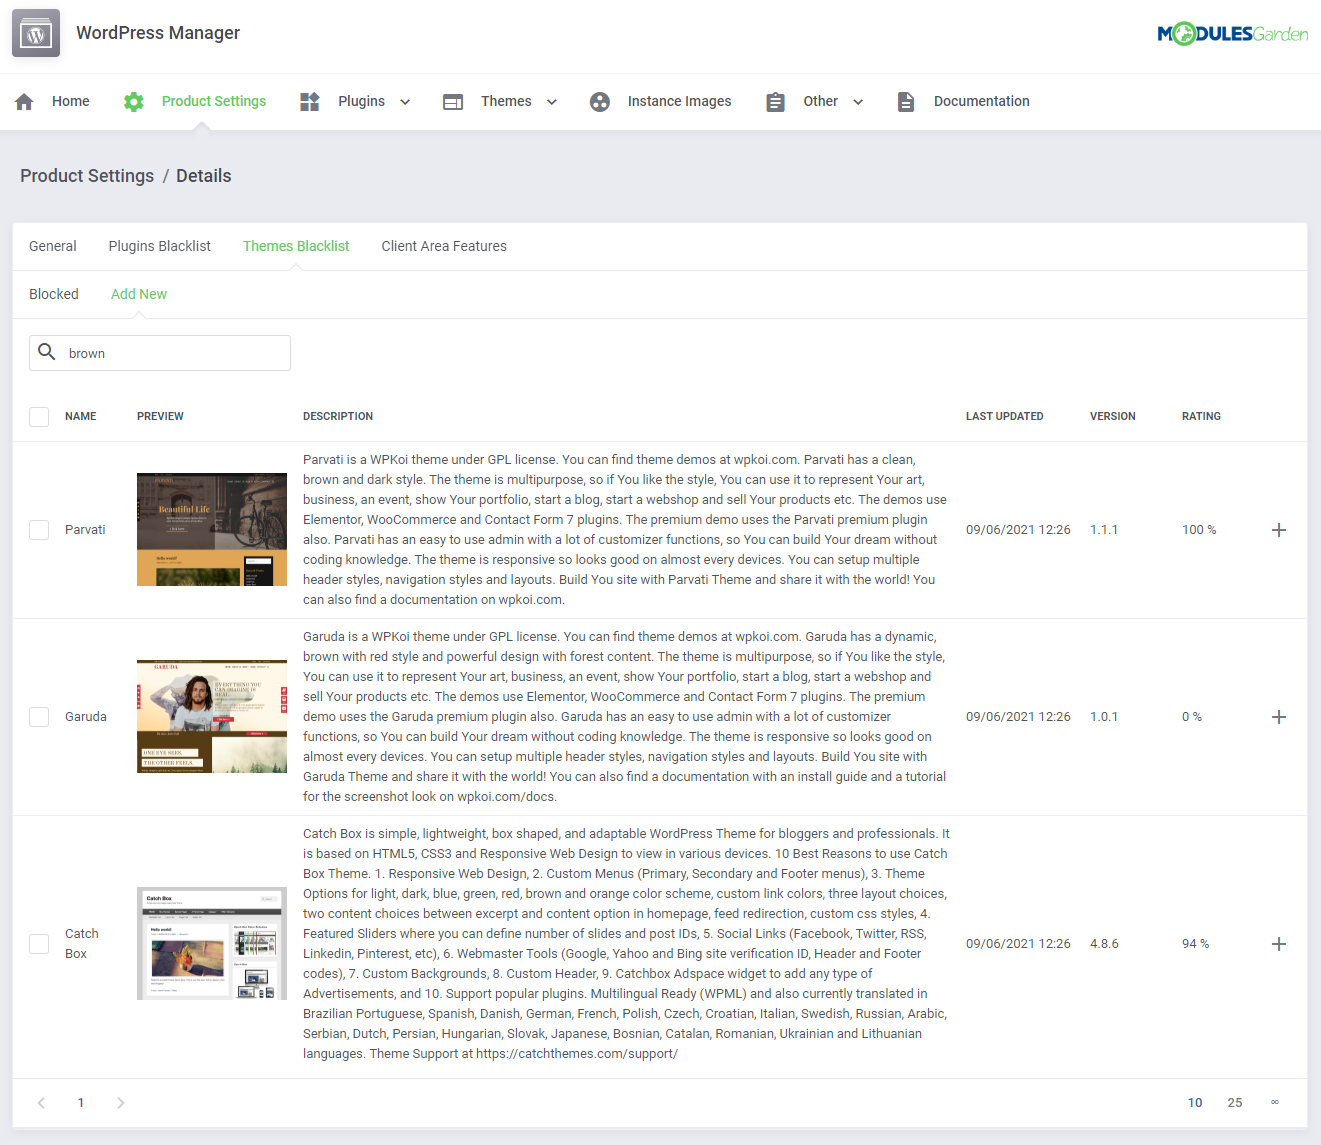Screen dimensions: 1321x1145
Task: Click the Product Settings gear icon
Action: tap(134, 102)
